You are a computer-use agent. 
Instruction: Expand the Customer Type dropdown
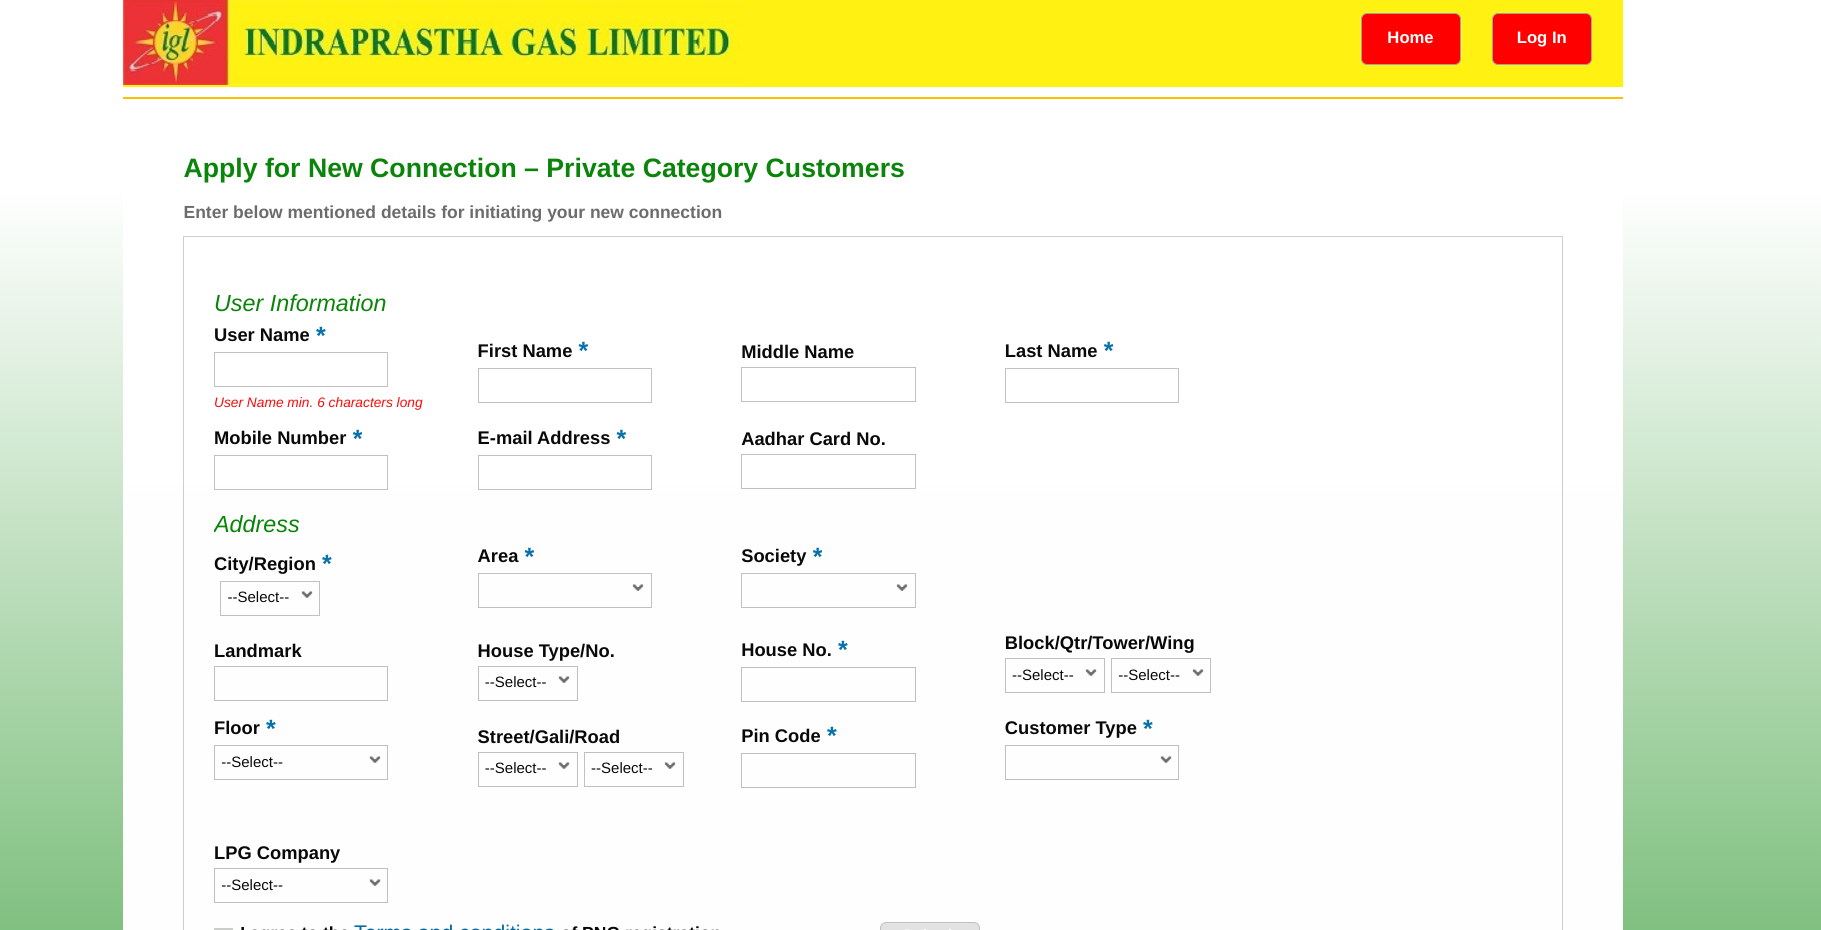[x=1091, y=763]
